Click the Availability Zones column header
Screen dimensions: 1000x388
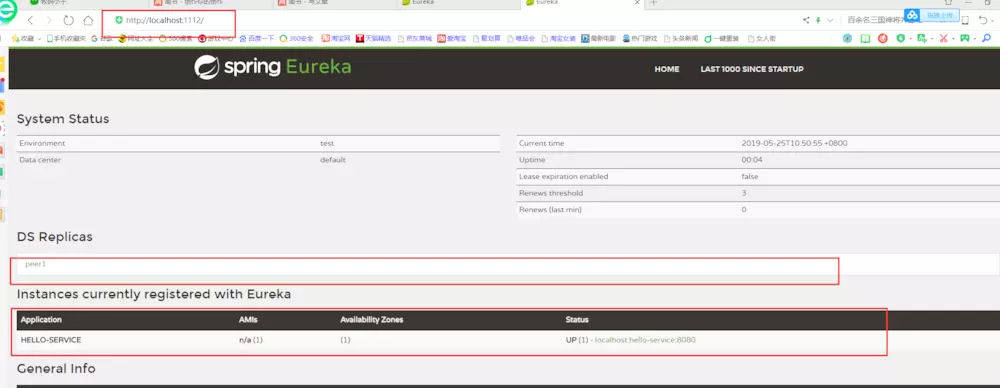coord(371,320)
